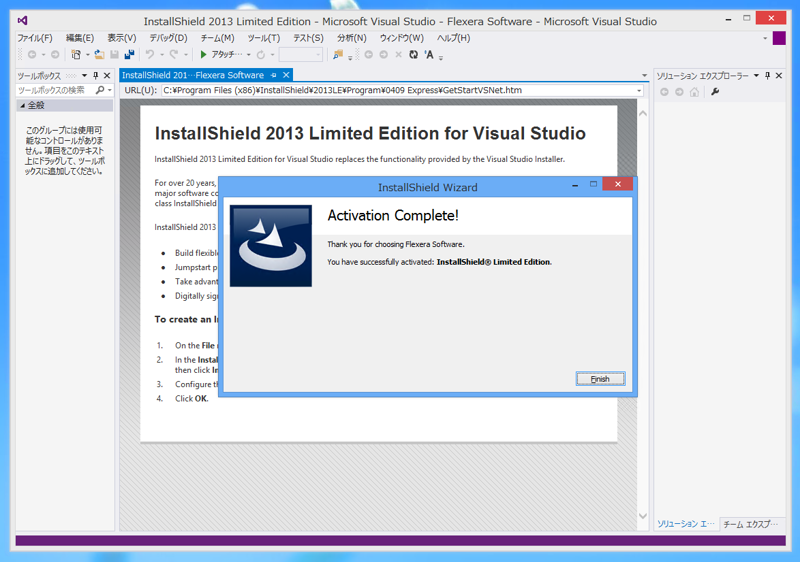Open the toolbox search options dropdown arrow
The image size is (800, 562).
click(110, 90)
